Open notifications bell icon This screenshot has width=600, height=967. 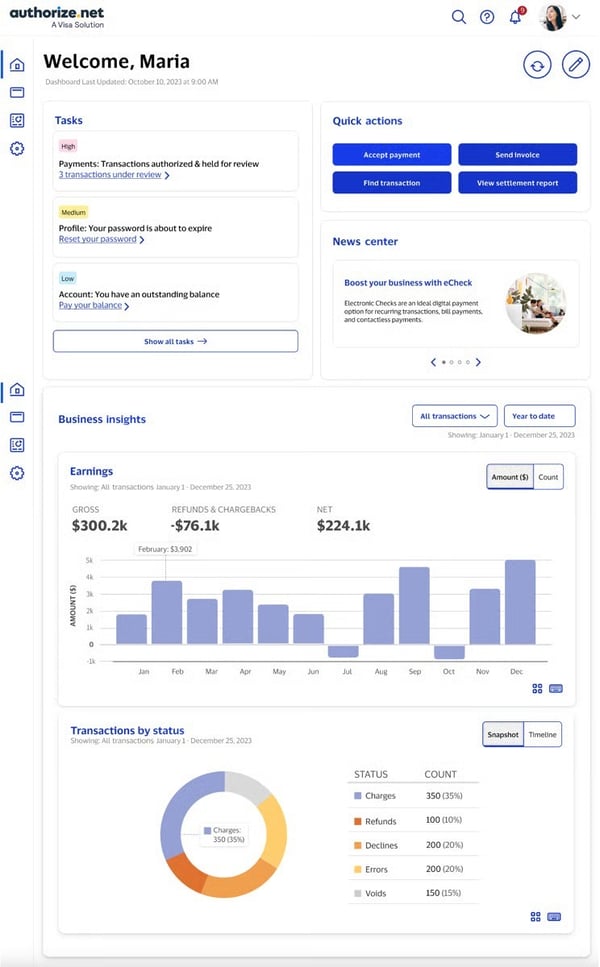pyautogui.click(x=515, y=17)
